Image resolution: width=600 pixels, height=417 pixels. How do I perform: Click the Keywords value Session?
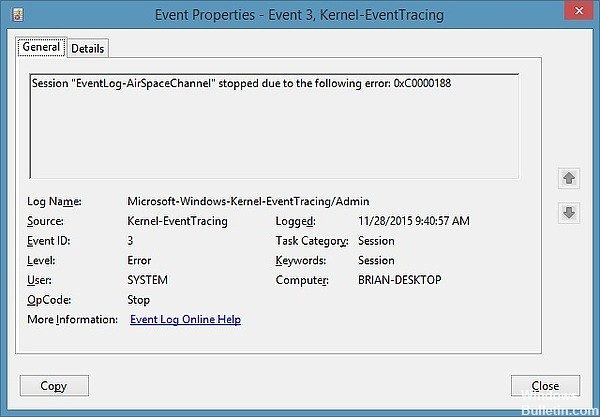[x=376, y=261]
